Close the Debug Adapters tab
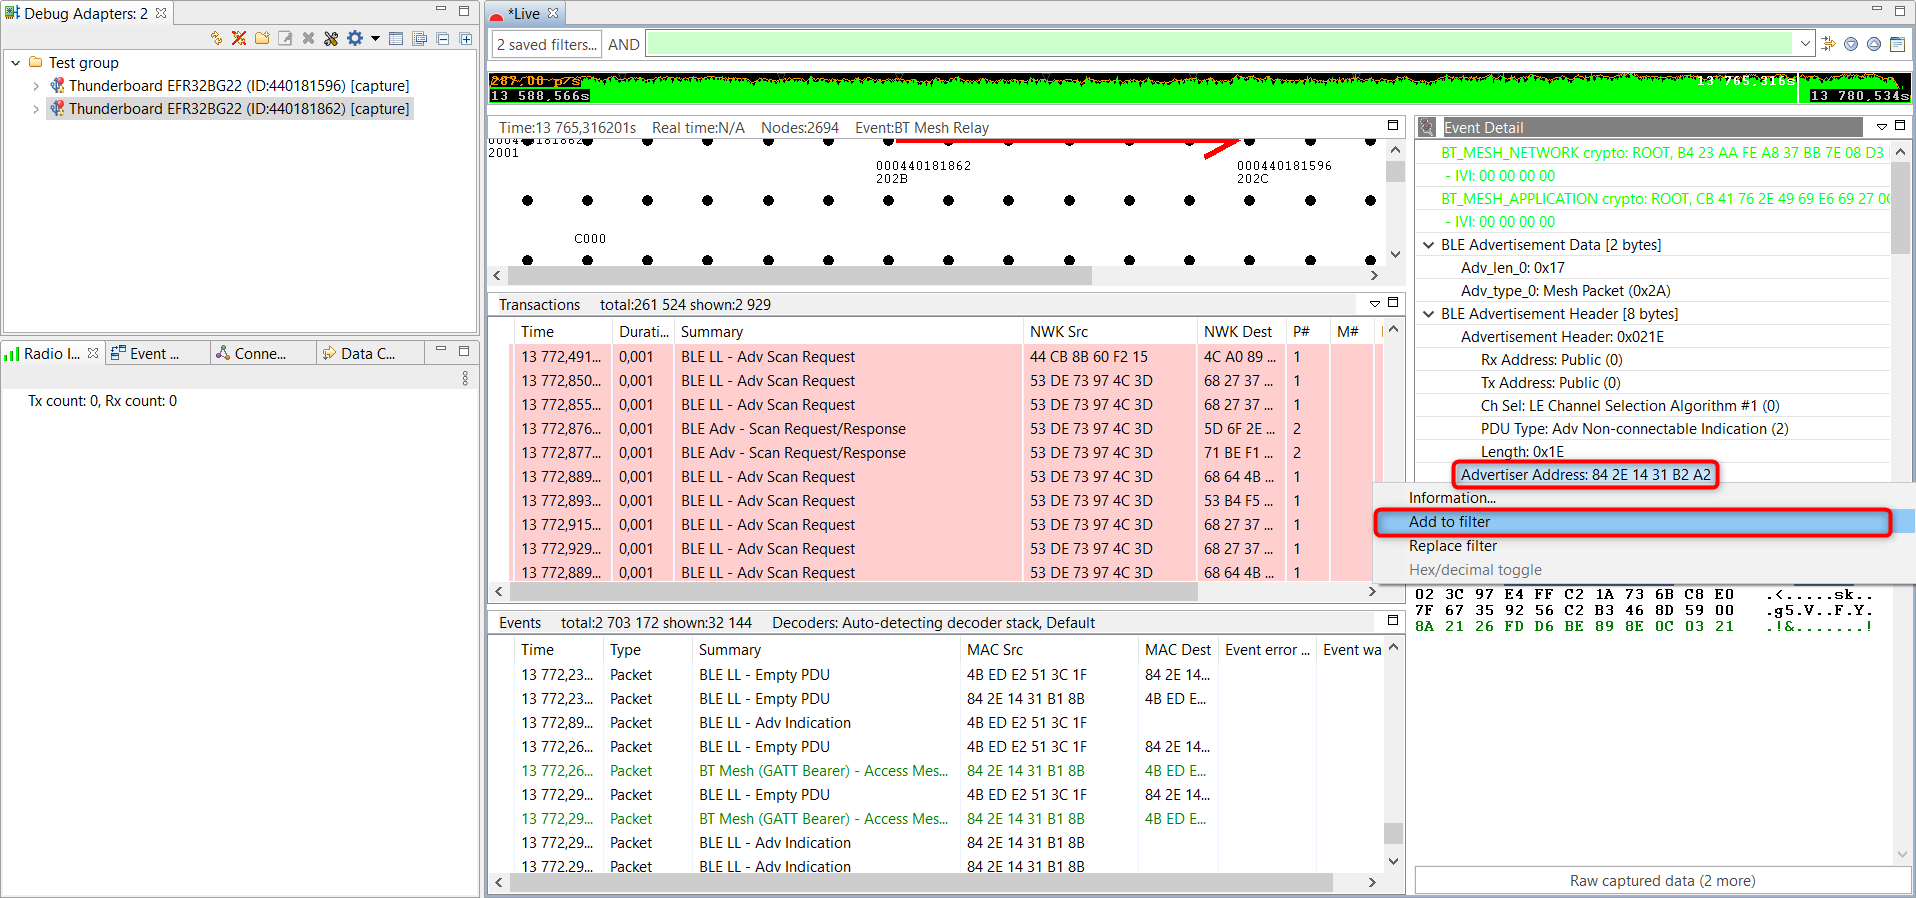1916x898 pixels. [x=161, y=13]
